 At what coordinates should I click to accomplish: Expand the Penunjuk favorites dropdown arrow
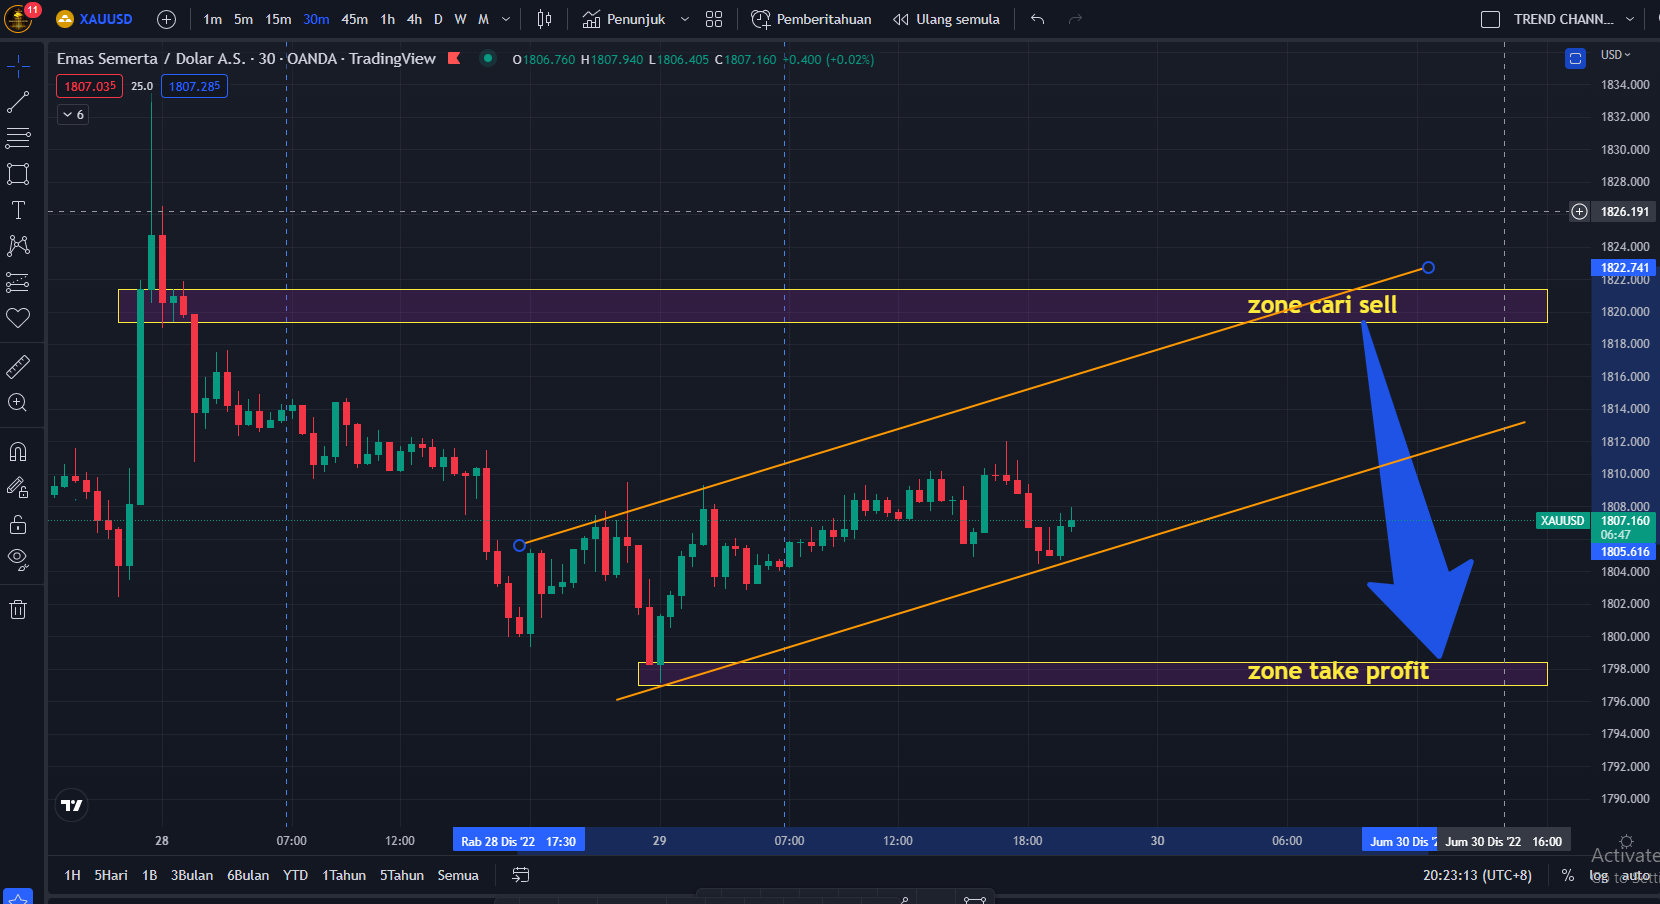[x=685, y=19]
